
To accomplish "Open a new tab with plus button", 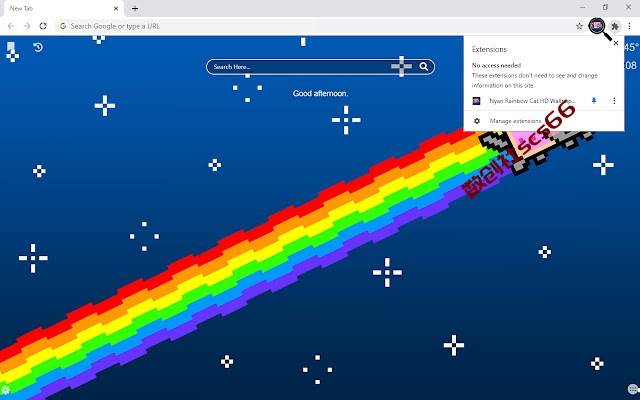I will click(x=135, y=8).
